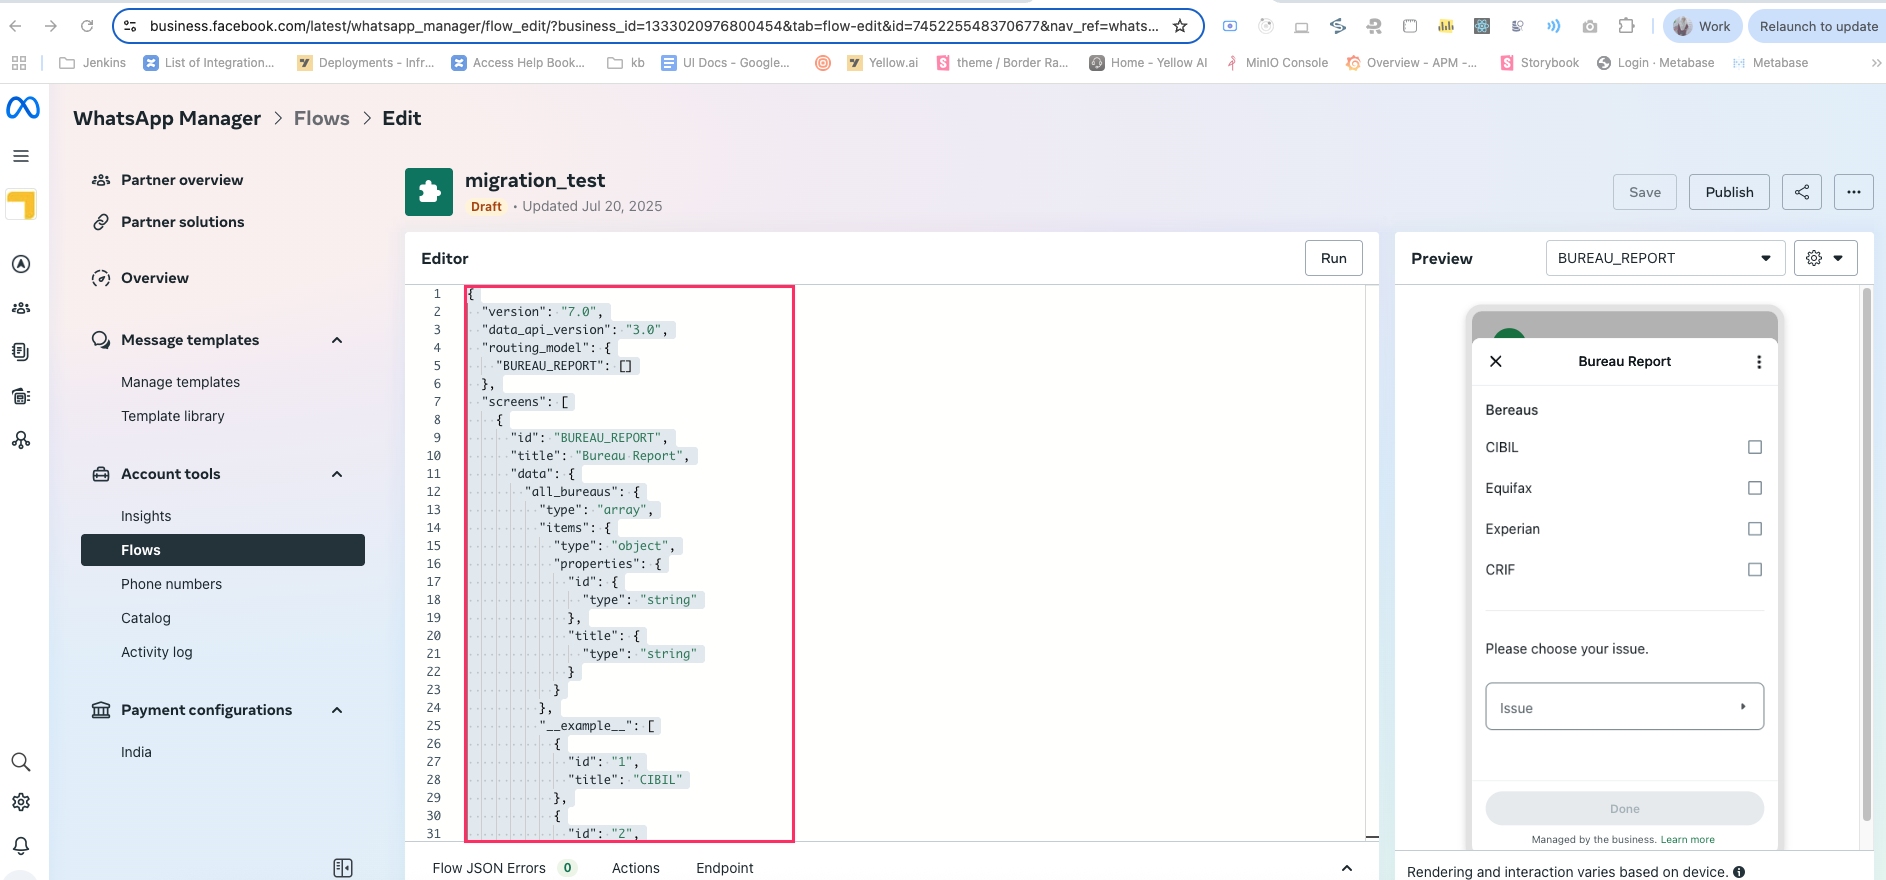
Task: Open Manage templates
Action: point(180,382)
